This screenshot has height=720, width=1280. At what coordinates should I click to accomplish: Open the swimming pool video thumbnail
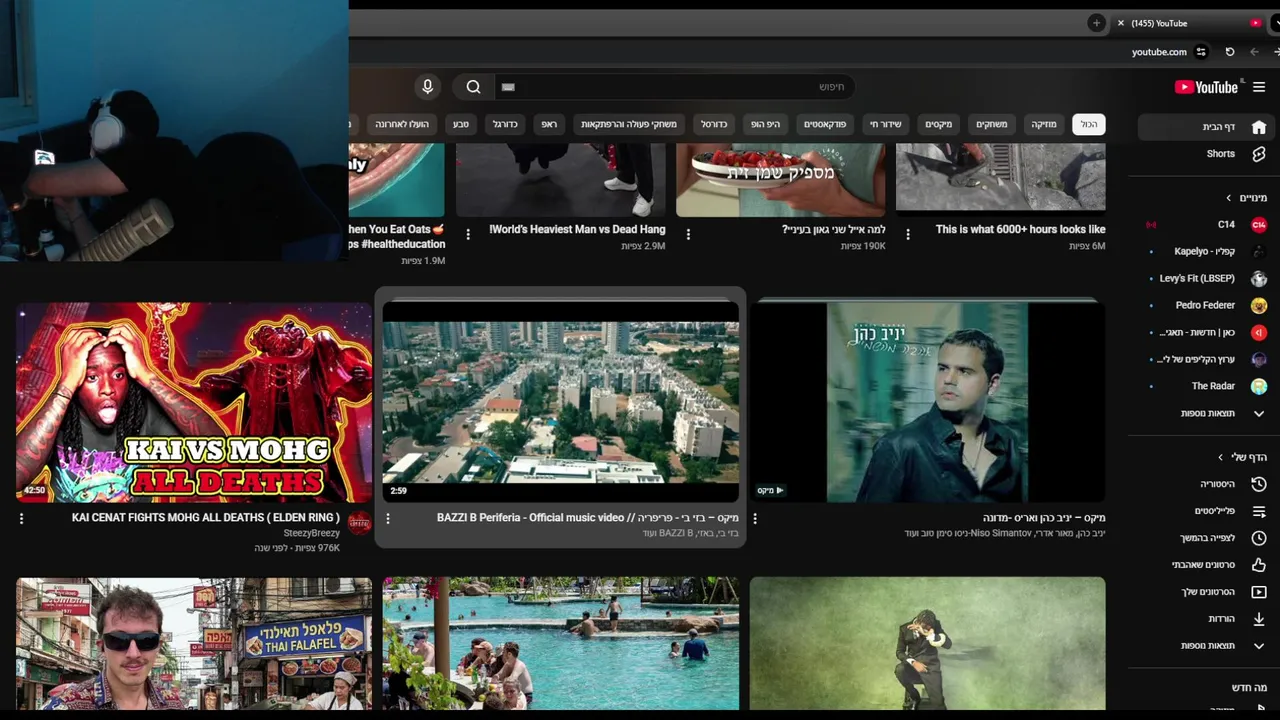[561, 643]
